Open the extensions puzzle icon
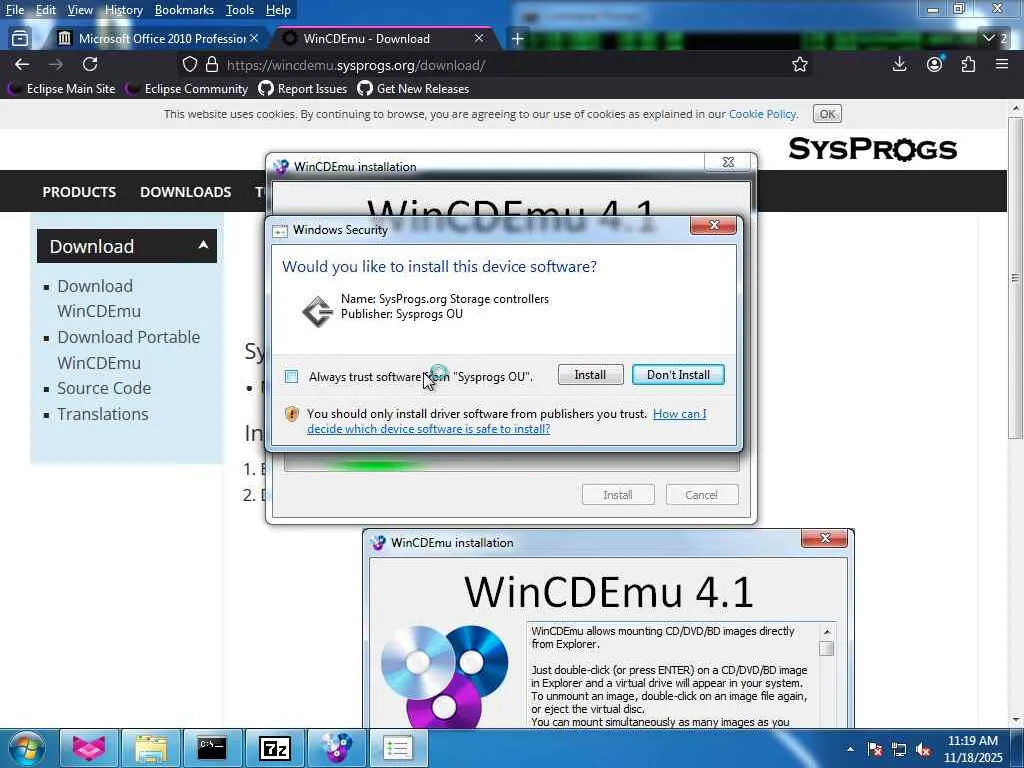 pos(968,64)
